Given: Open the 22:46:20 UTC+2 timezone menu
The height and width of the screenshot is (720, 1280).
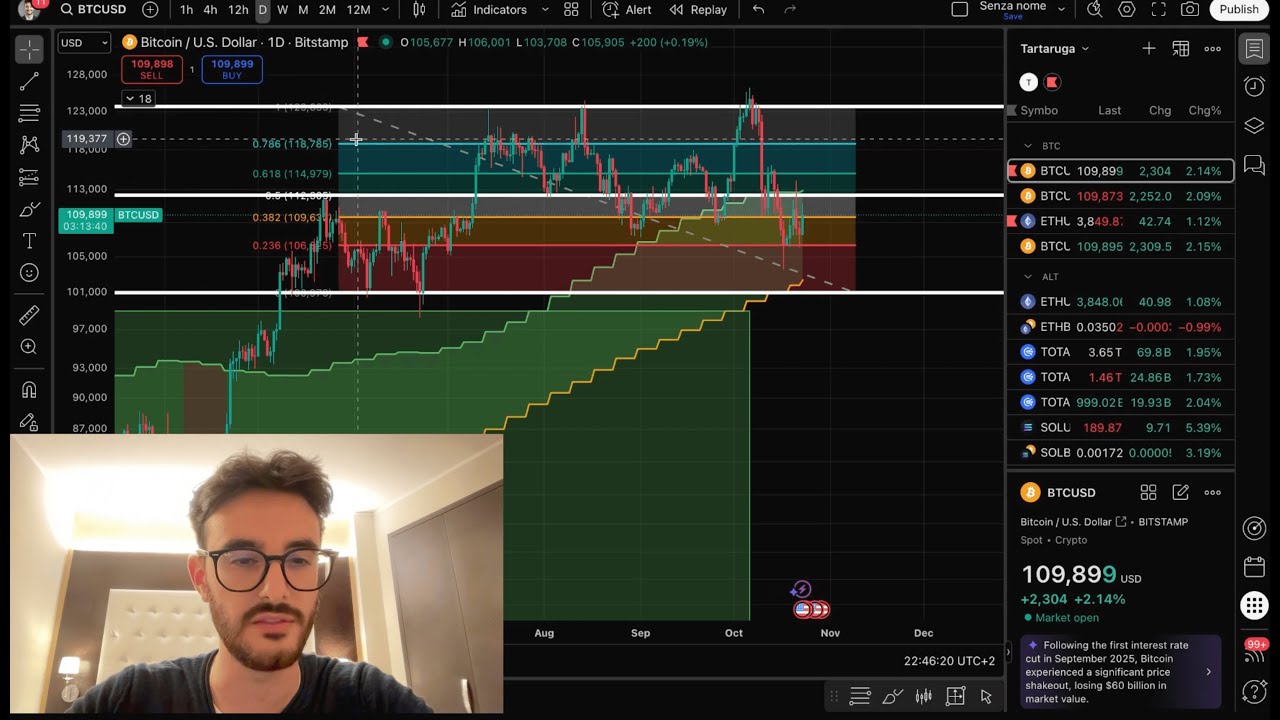Looking at the screenshot, I should [950, 661].
